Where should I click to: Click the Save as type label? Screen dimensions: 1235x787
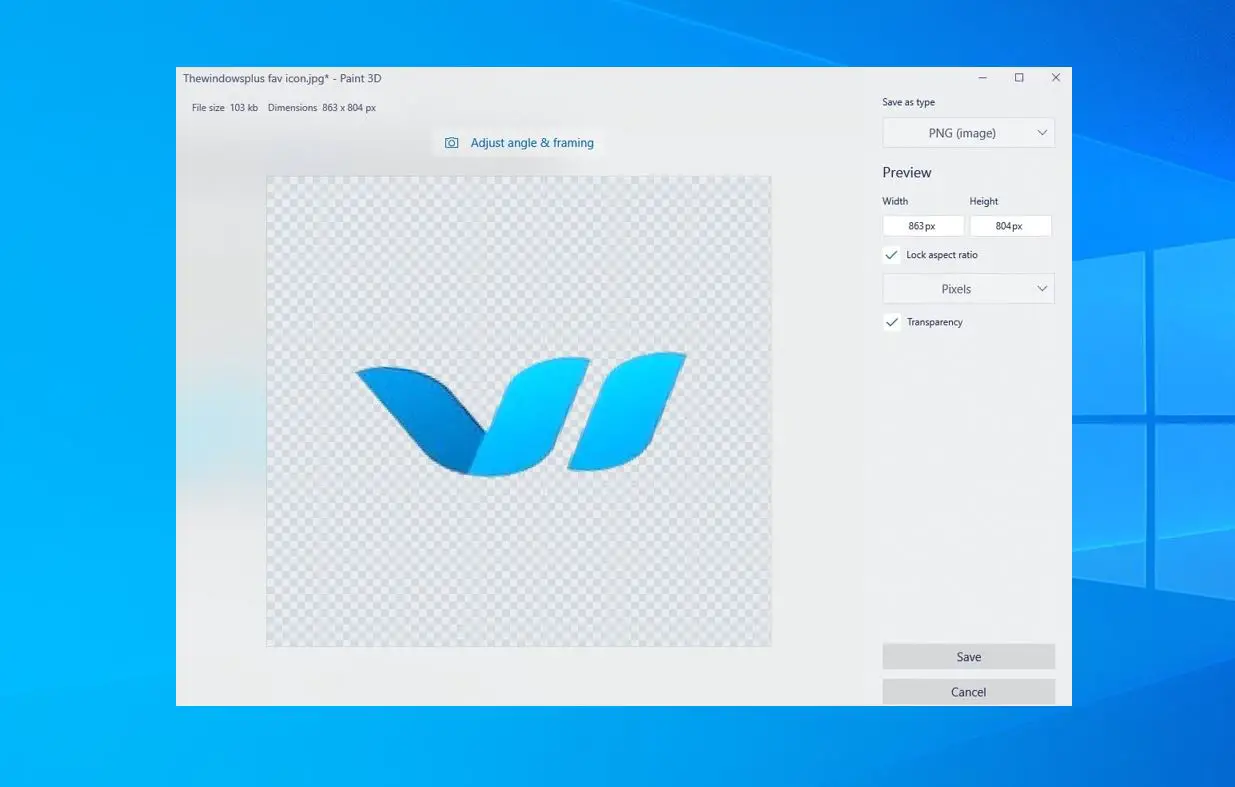[909, 102]
